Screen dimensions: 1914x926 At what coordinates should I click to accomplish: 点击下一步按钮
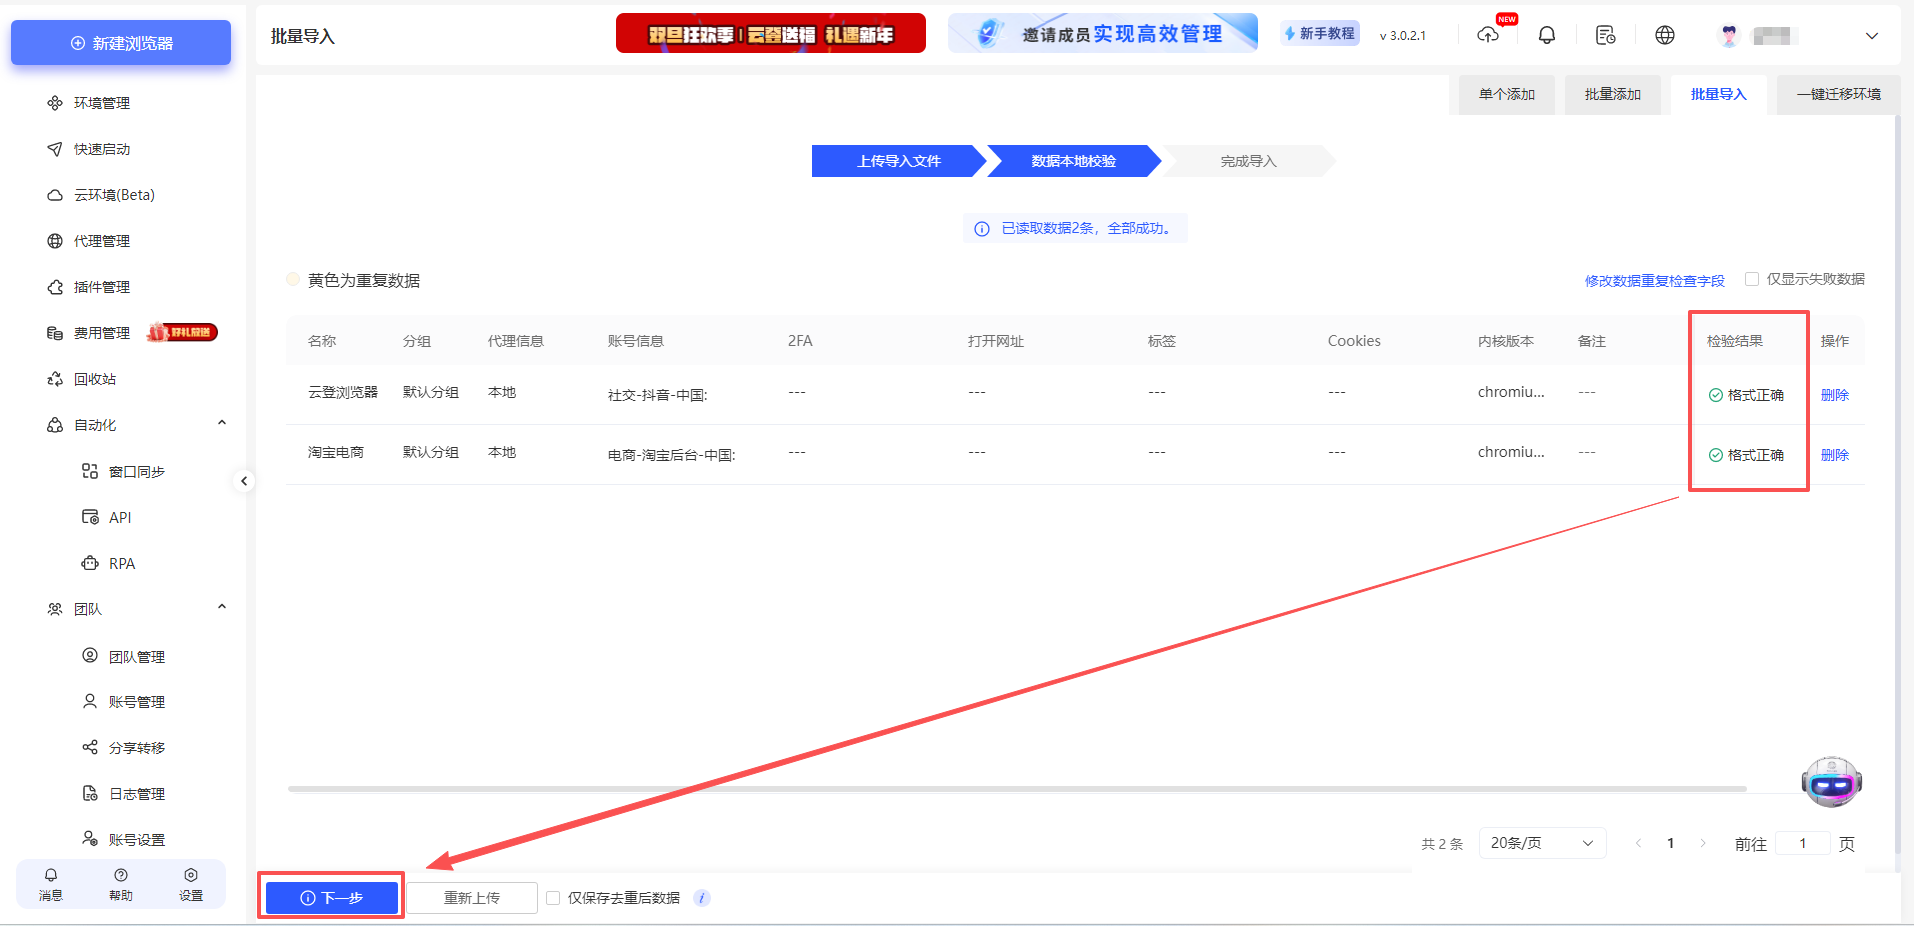[x=331, y=897]
